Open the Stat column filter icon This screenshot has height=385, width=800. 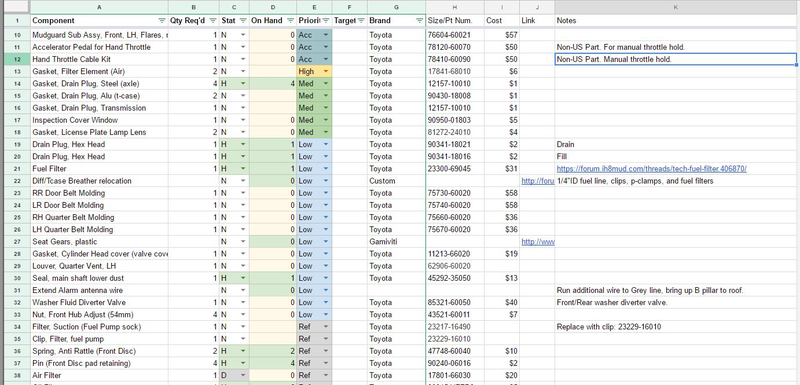tap(243, 21)
